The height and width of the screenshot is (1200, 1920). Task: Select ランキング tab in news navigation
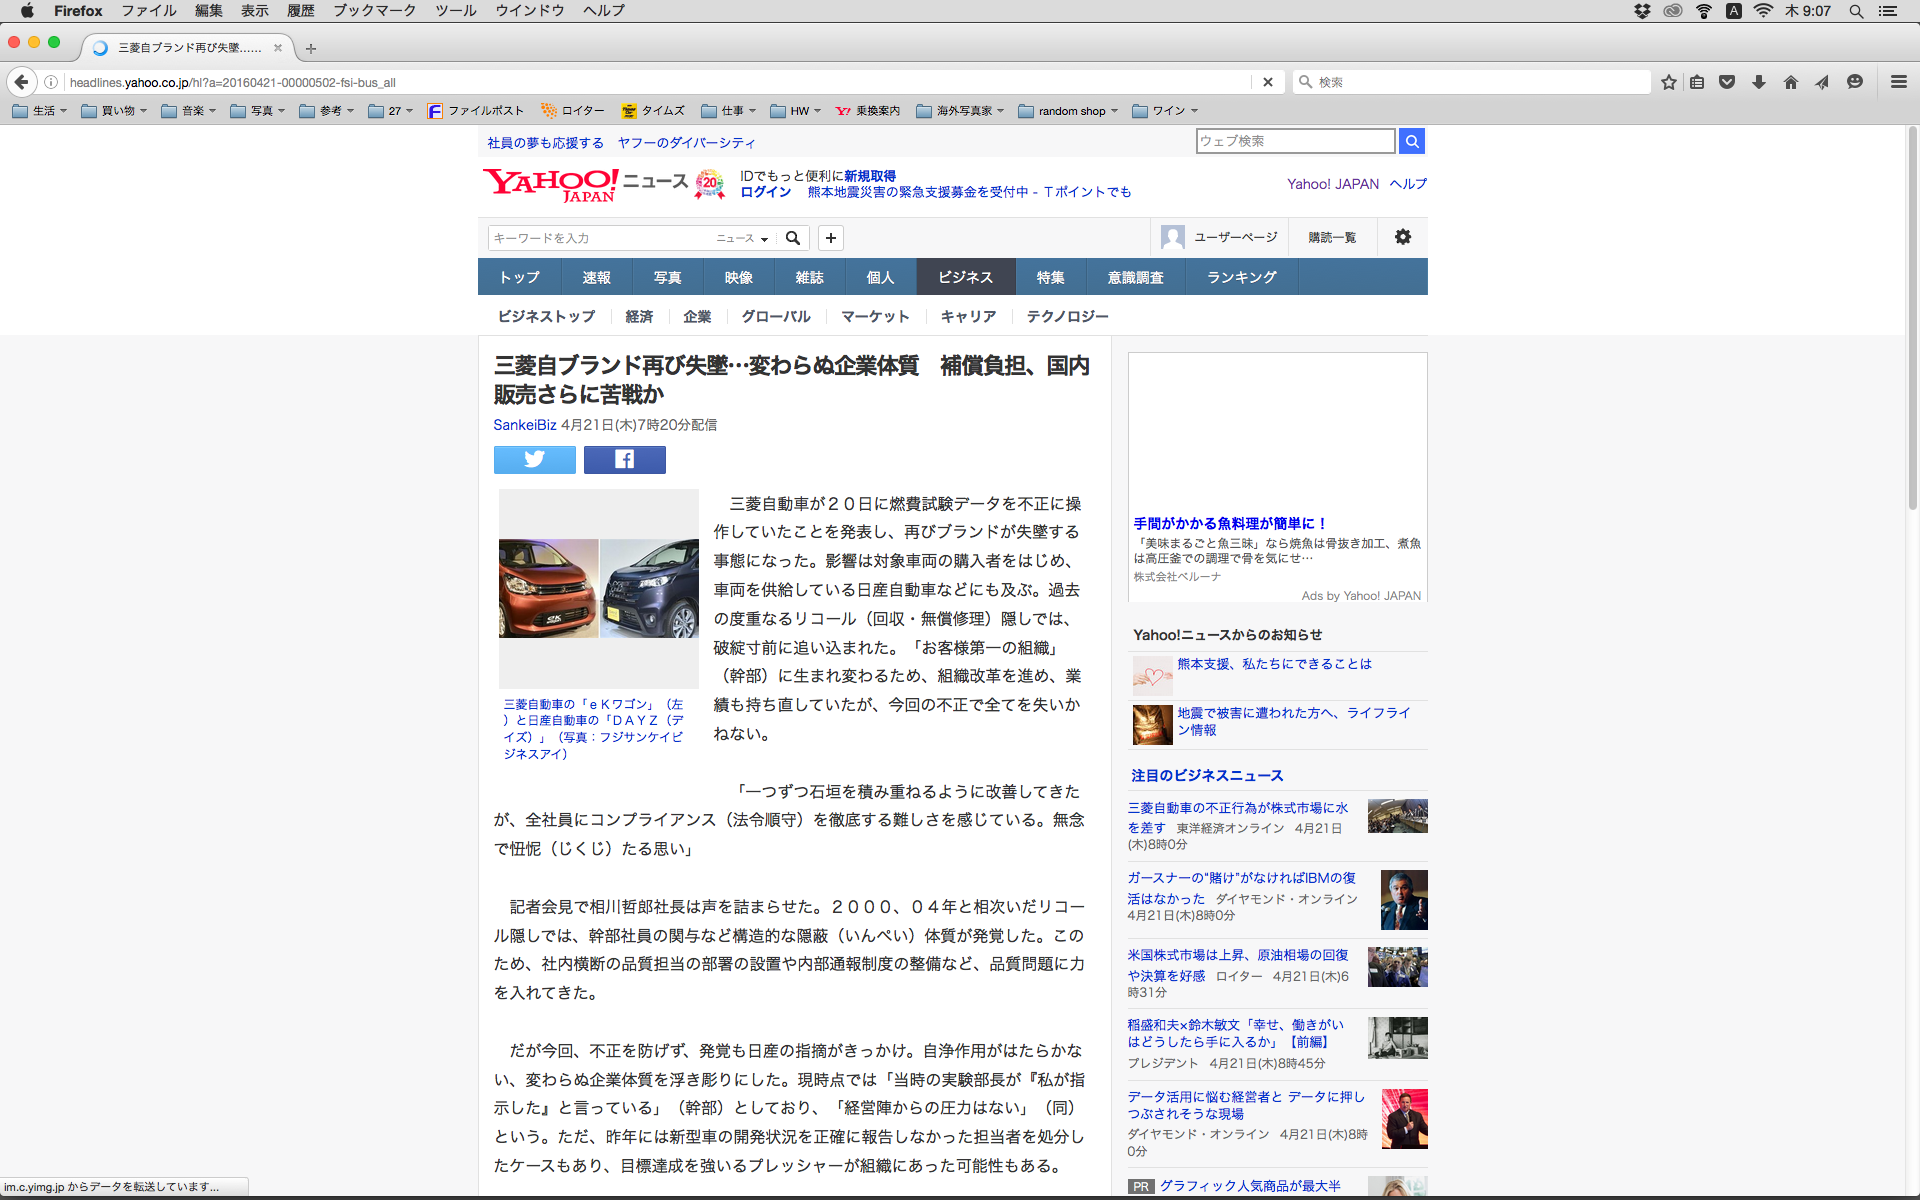click(1241, 277)
